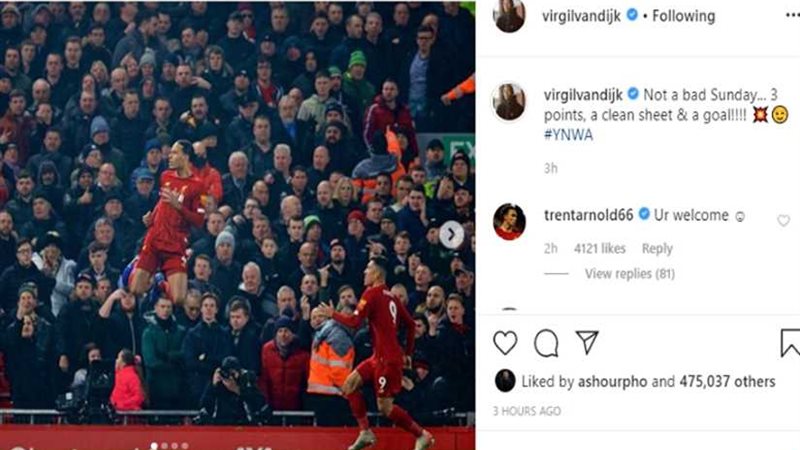Click Reply under trentarnold66's comment
The height and width of the screenshot is (450, 800).
(x=657, y=248)
